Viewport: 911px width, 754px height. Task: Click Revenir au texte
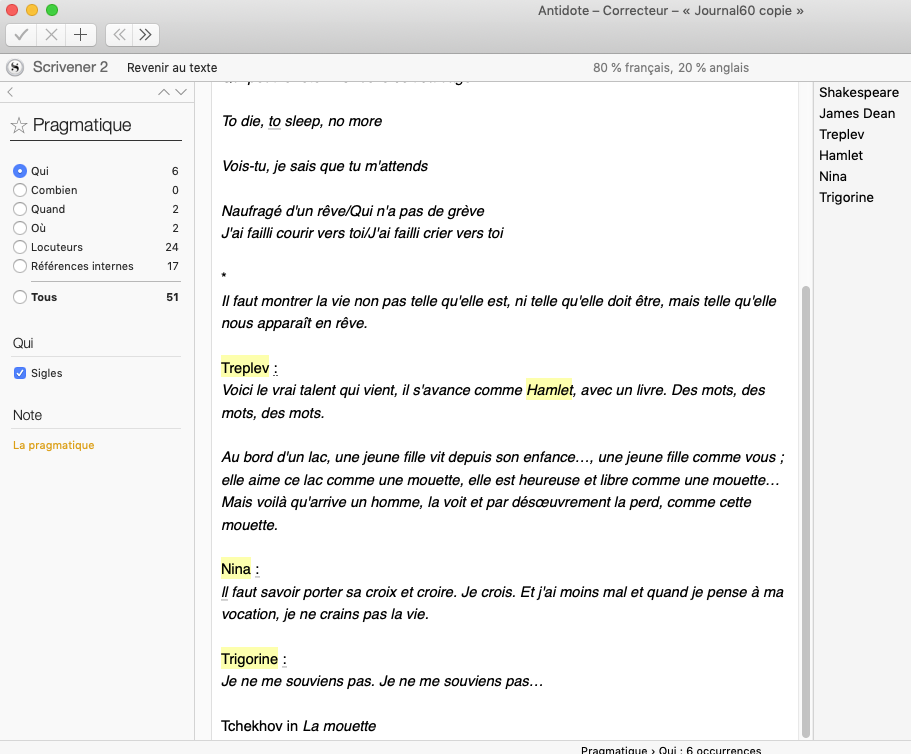[x=172, y=68]
